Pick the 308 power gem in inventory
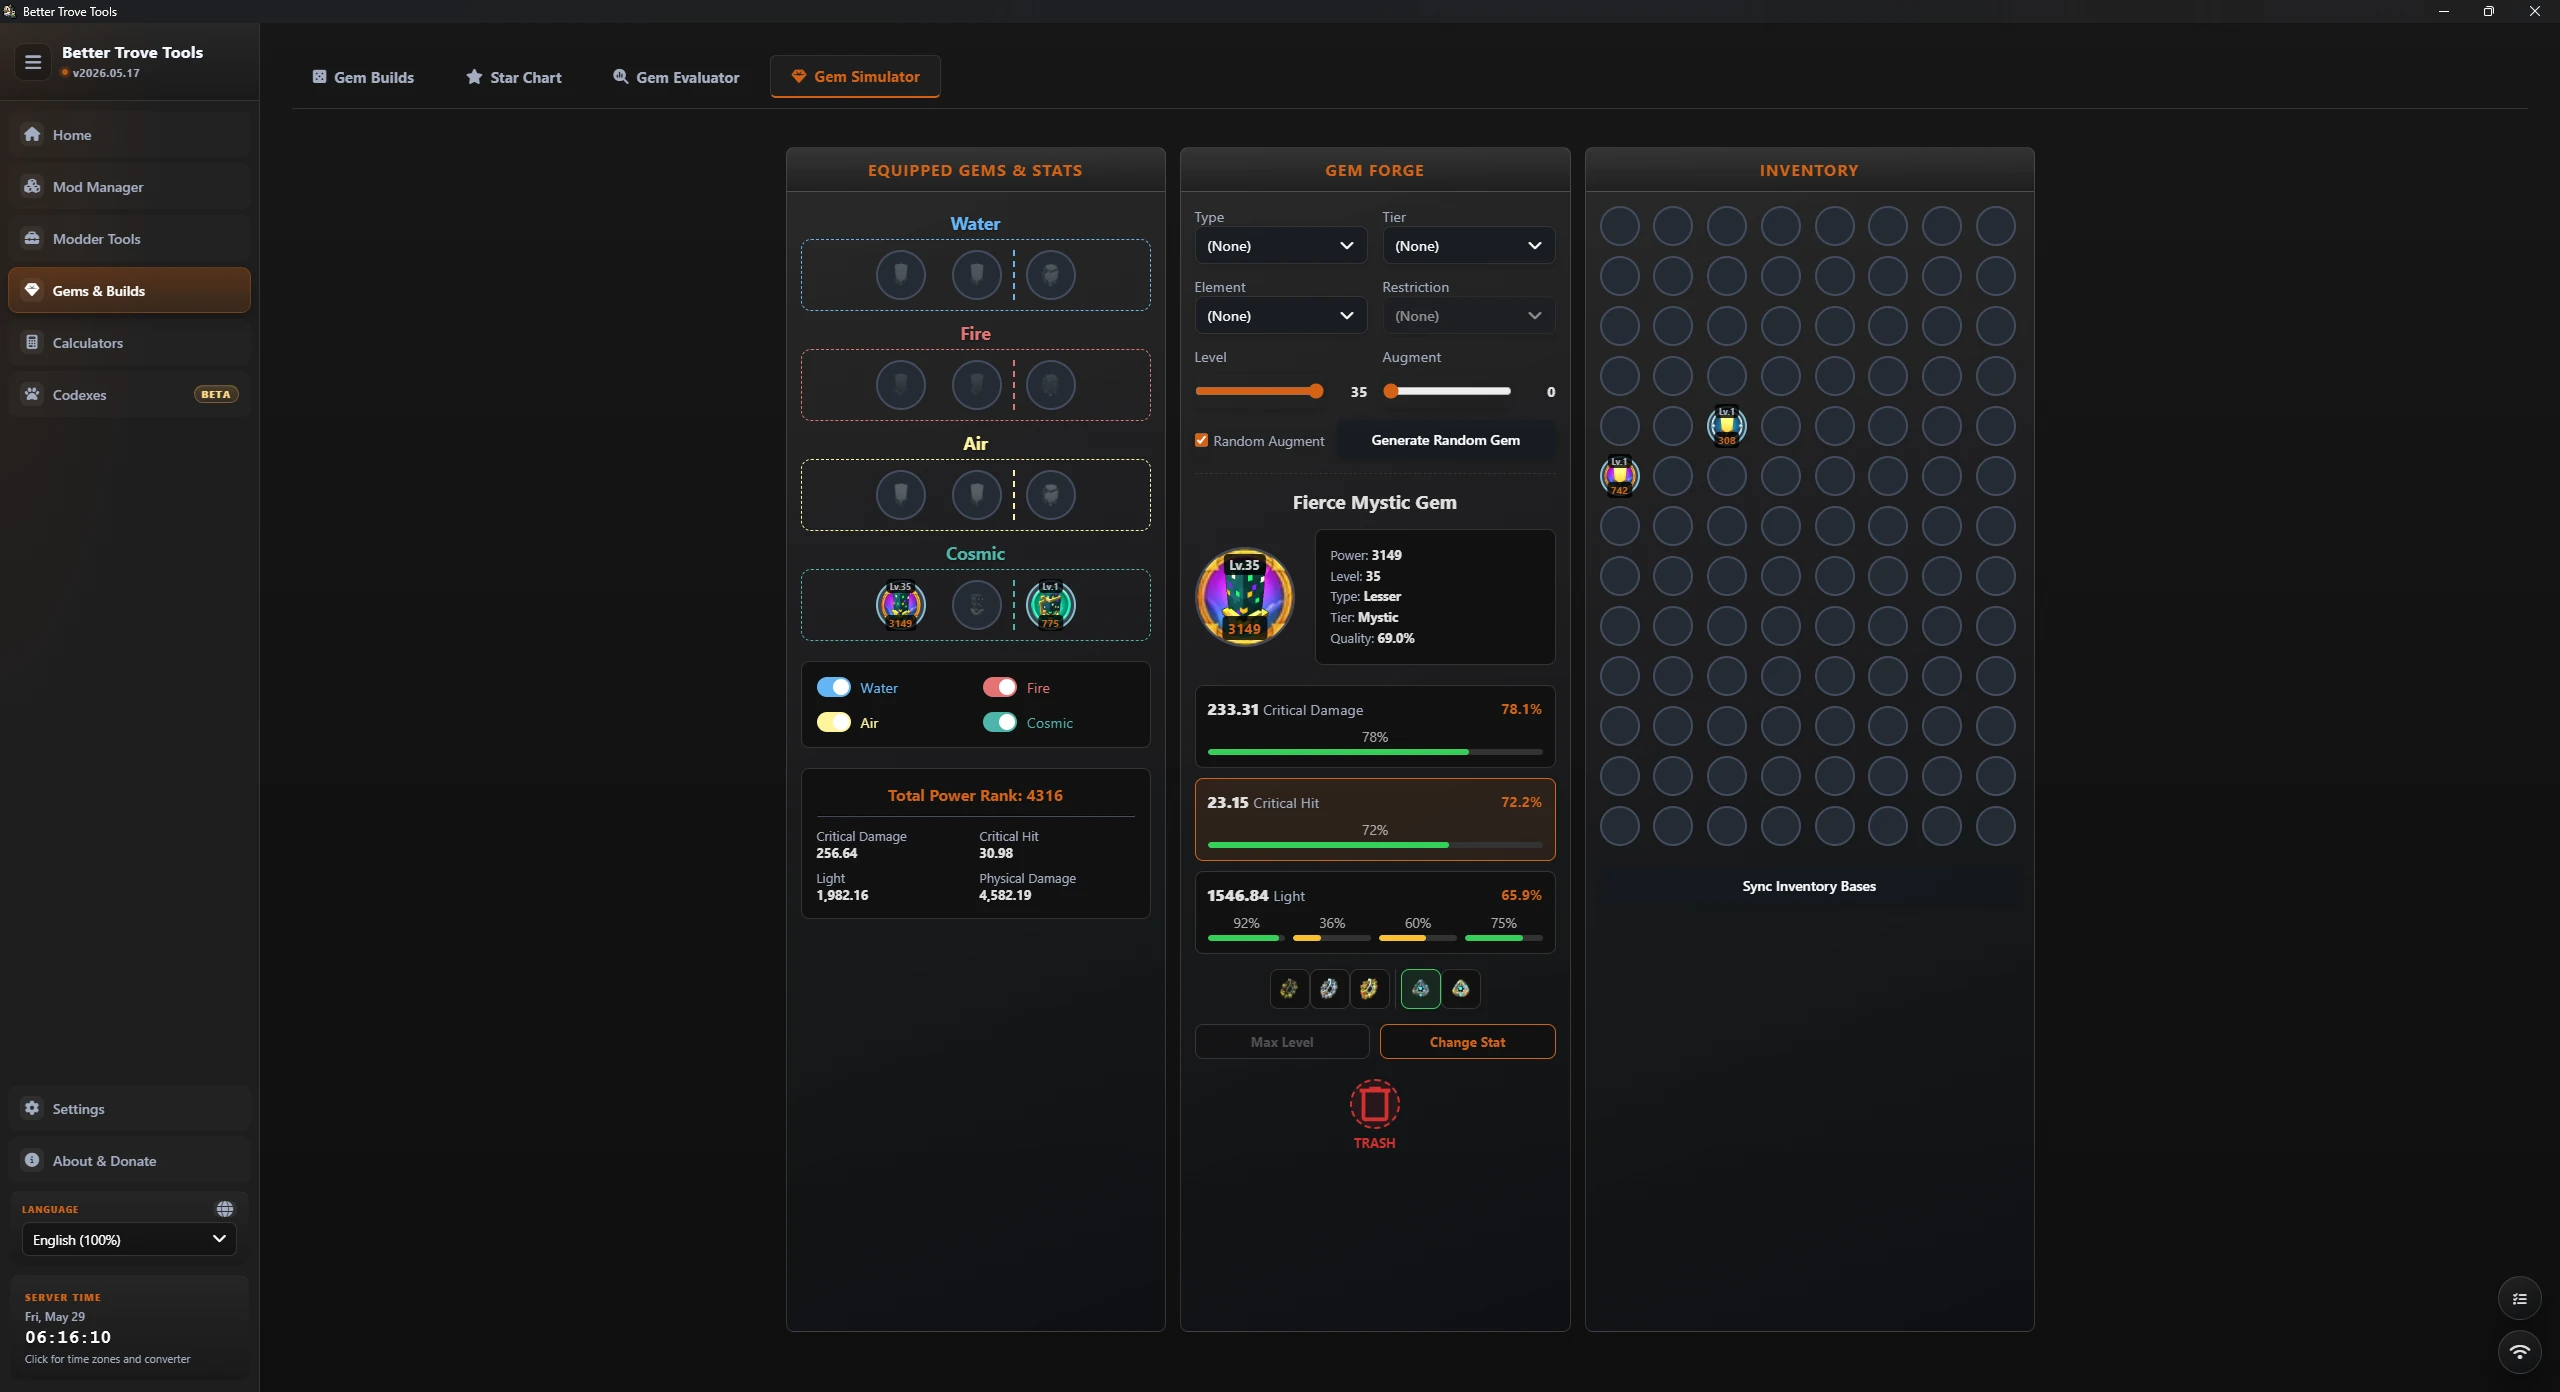Image resolution: width=2560 pixels, height=1392 pixels. coord(1726,426)
